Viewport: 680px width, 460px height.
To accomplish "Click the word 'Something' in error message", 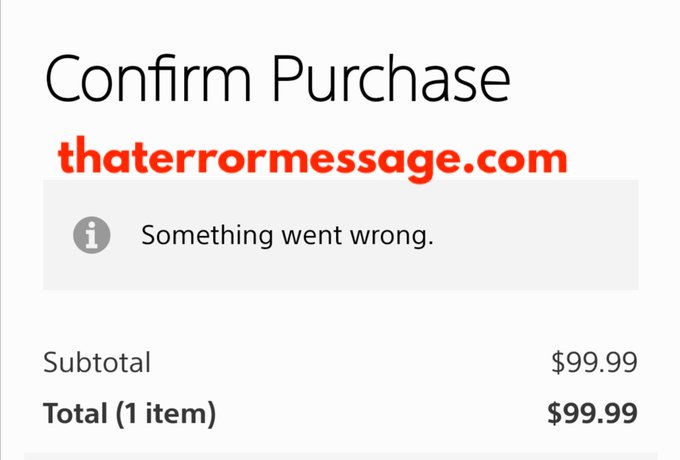I will click(207, 236).
